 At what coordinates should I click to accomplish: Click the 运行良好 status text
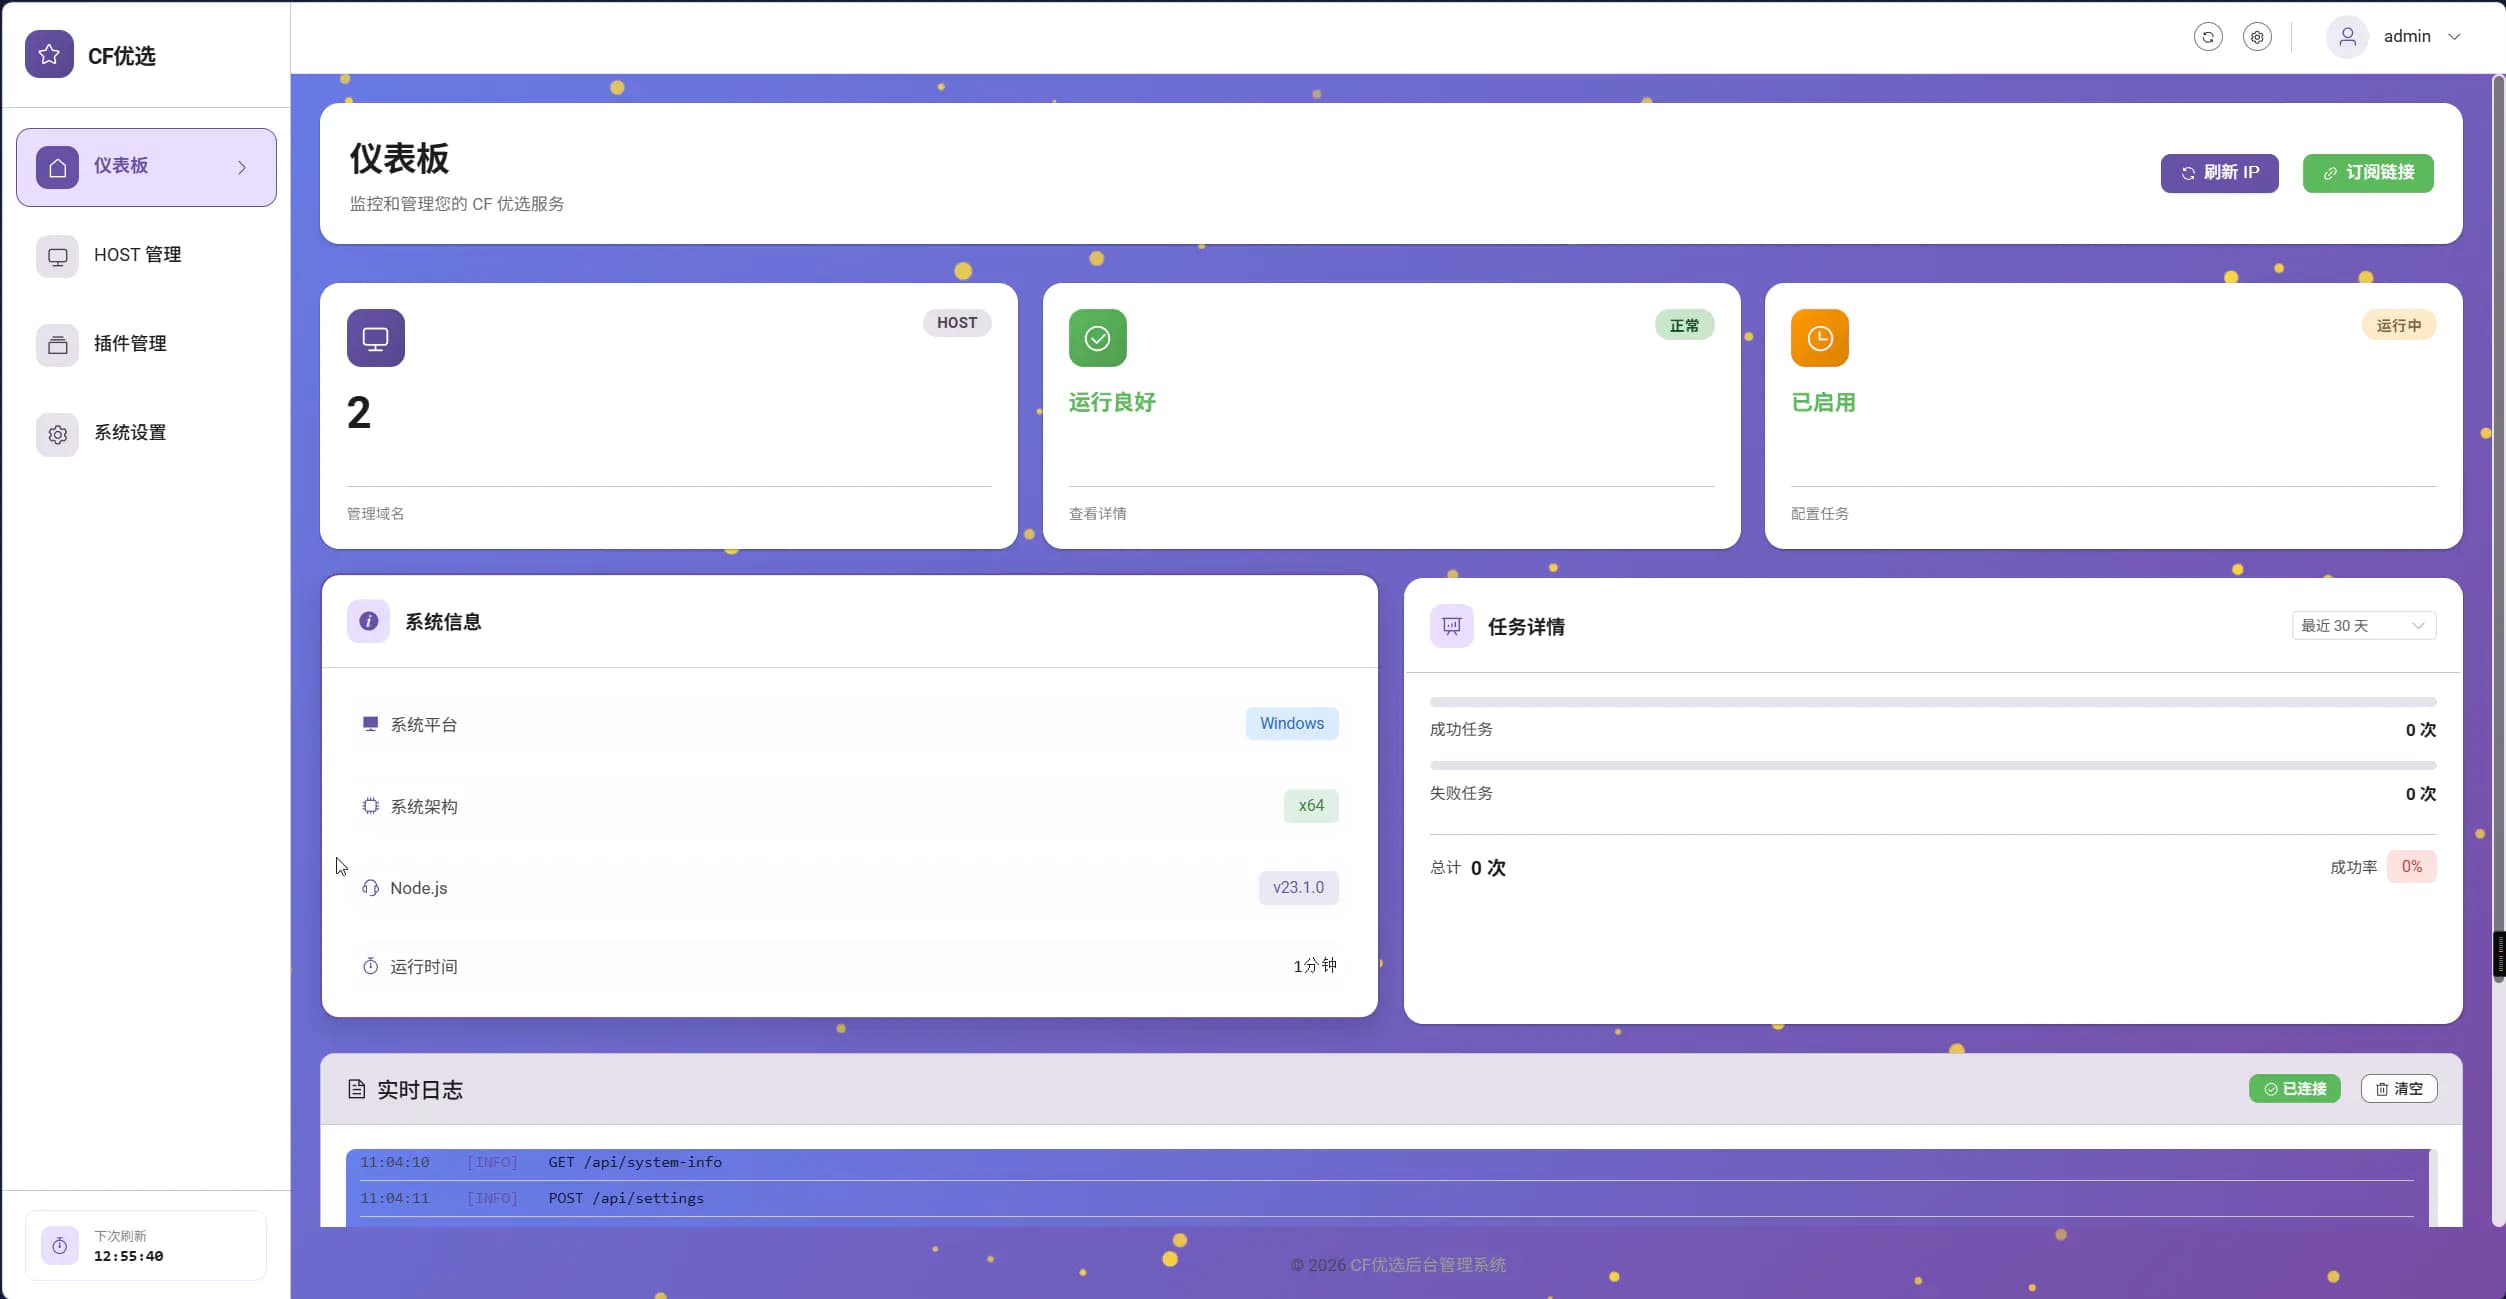[1112, 402]
